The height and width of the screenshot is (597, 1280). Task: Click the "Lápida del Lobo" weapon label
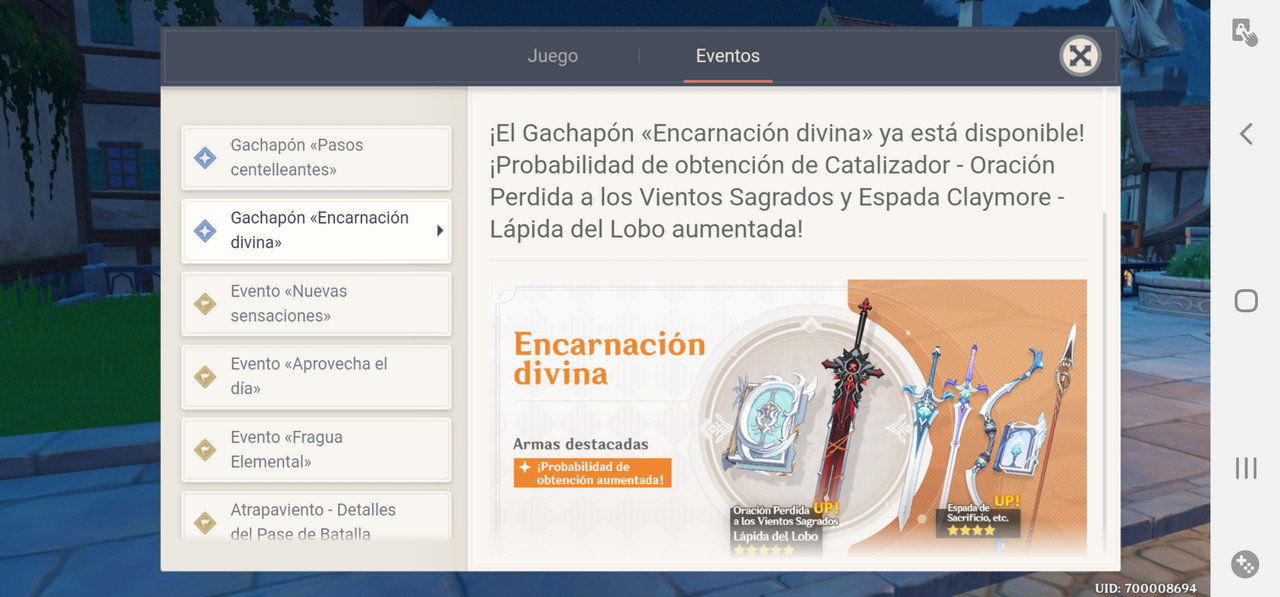776,536
